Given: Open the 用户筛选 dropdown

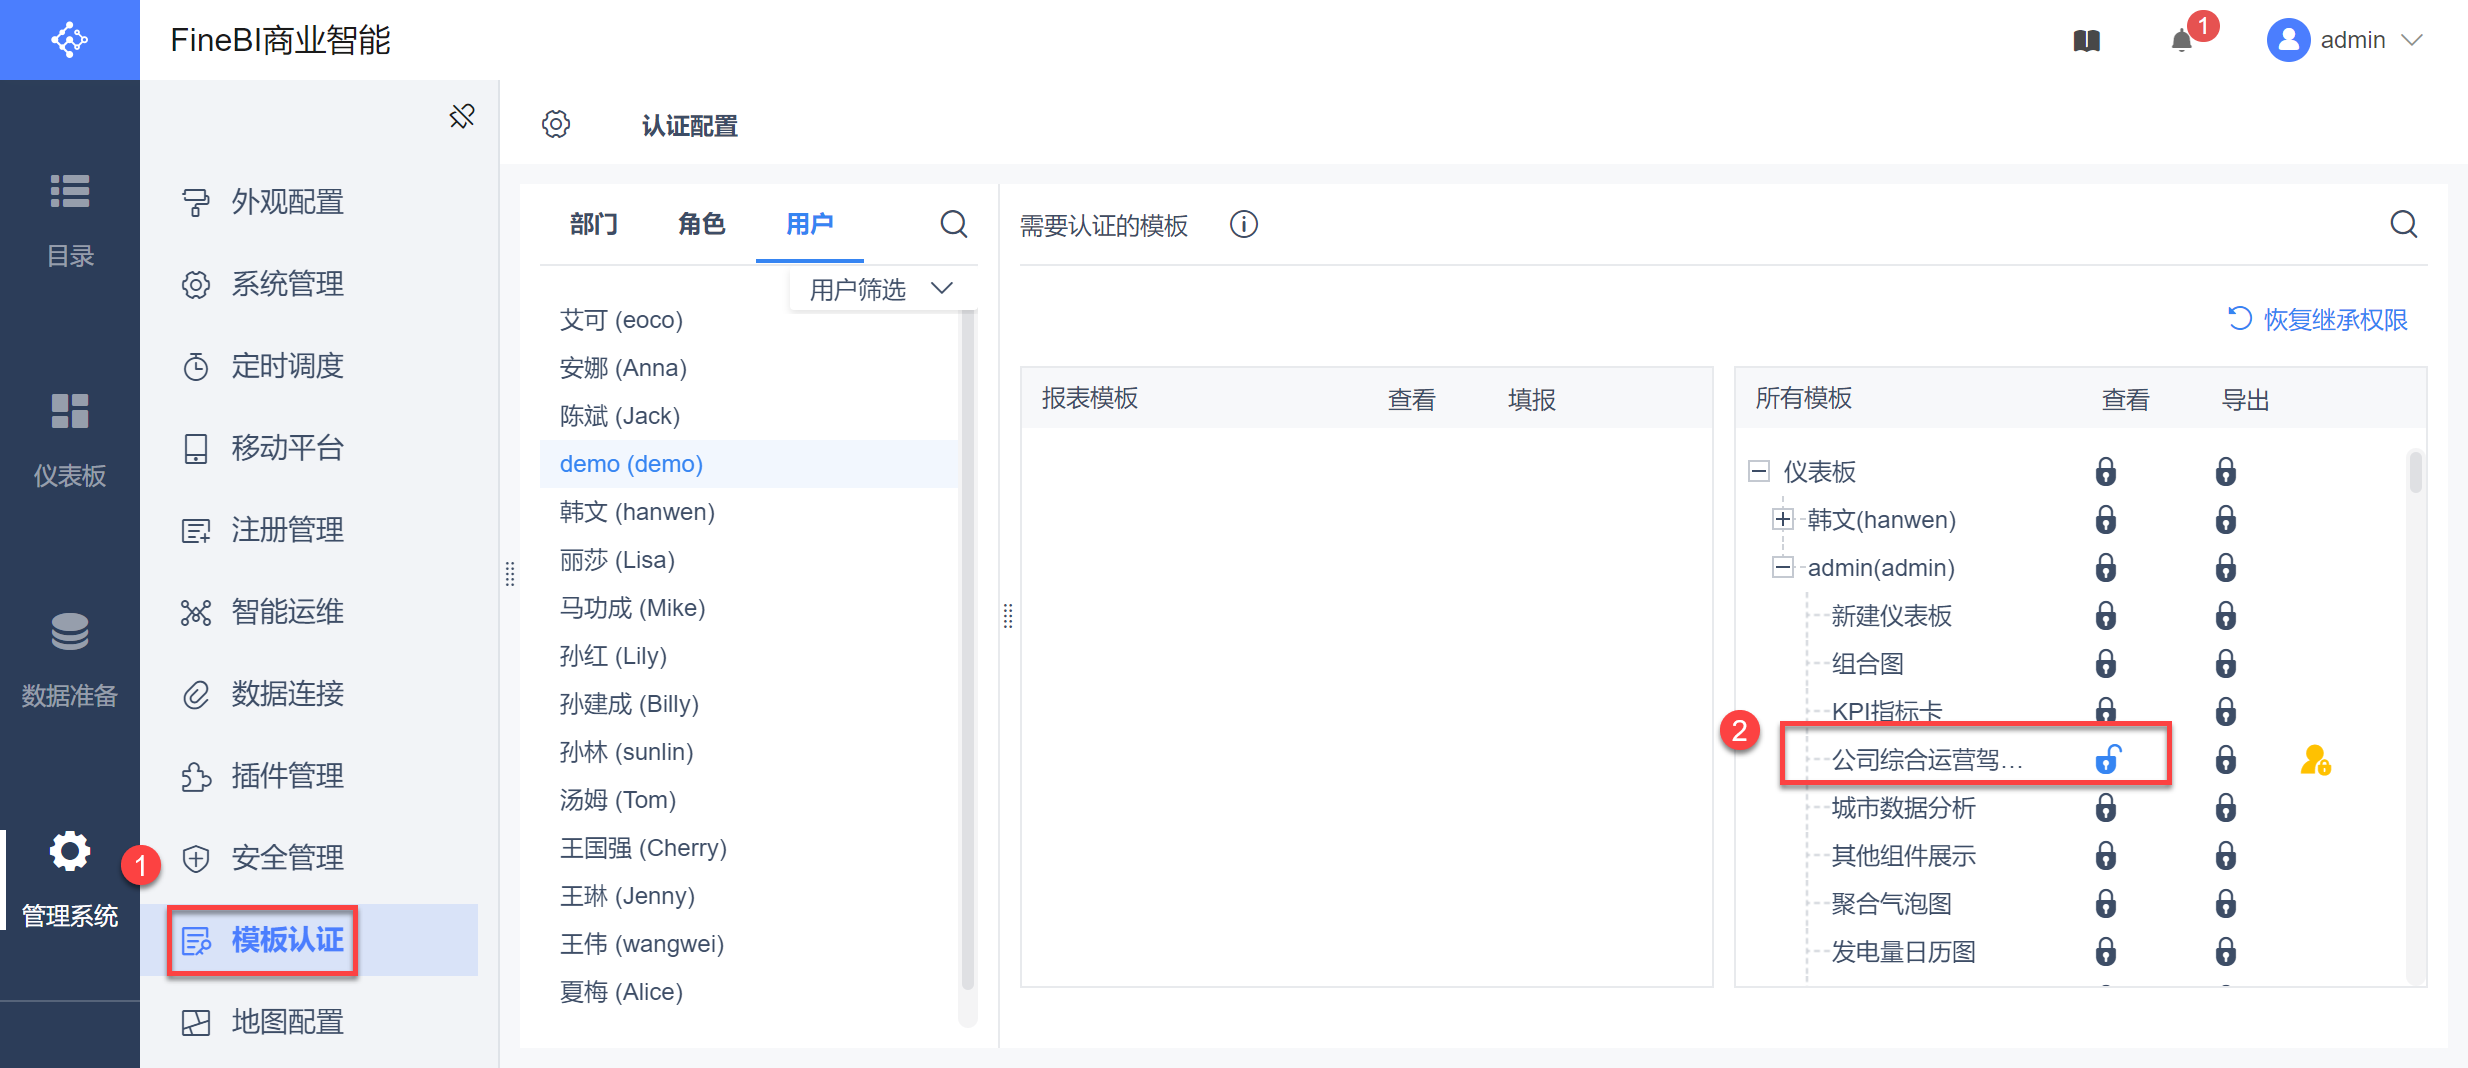Looking at the screenshot, I should [879, 289].
